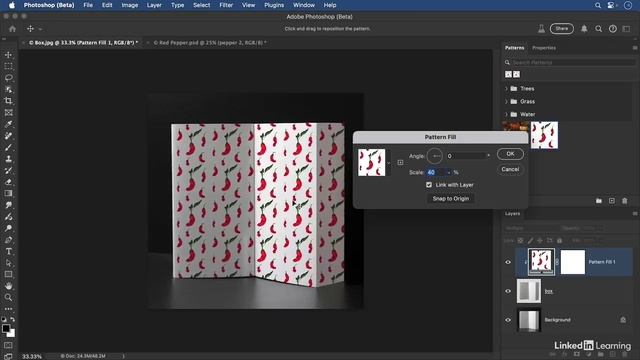This screenshot has width=640, height=360.
Task: Cancel the Pattern Fill dialog
Action: click(510, 169)
